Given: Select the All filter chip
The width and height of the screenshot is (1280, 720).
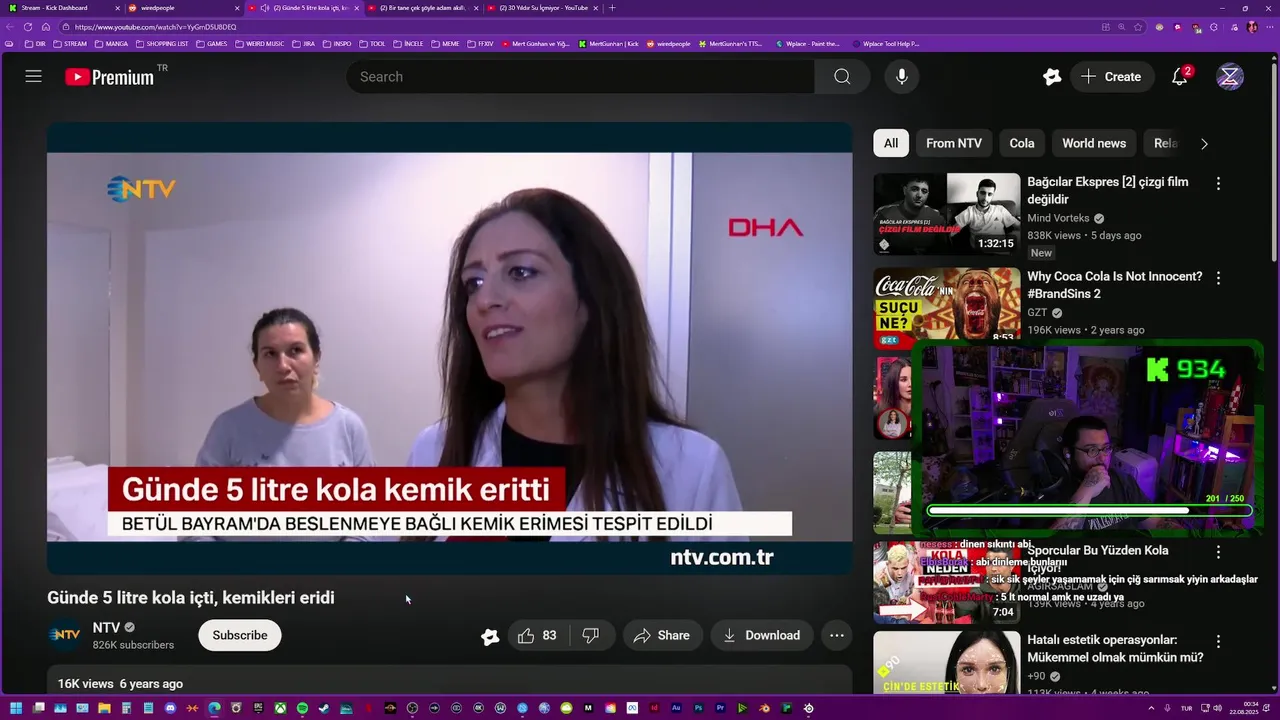Looking at the screenshot, I should coord(891,143).
